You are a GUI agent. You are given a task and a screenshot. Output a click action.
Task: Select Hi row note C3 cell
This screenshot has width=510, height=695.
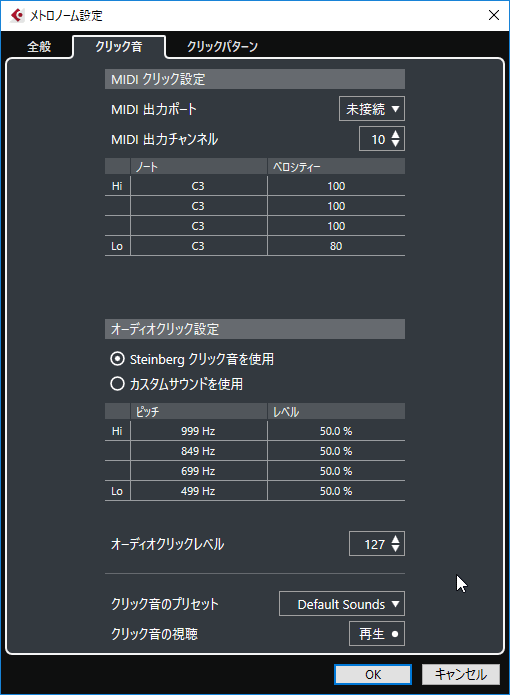pos(199,186)
